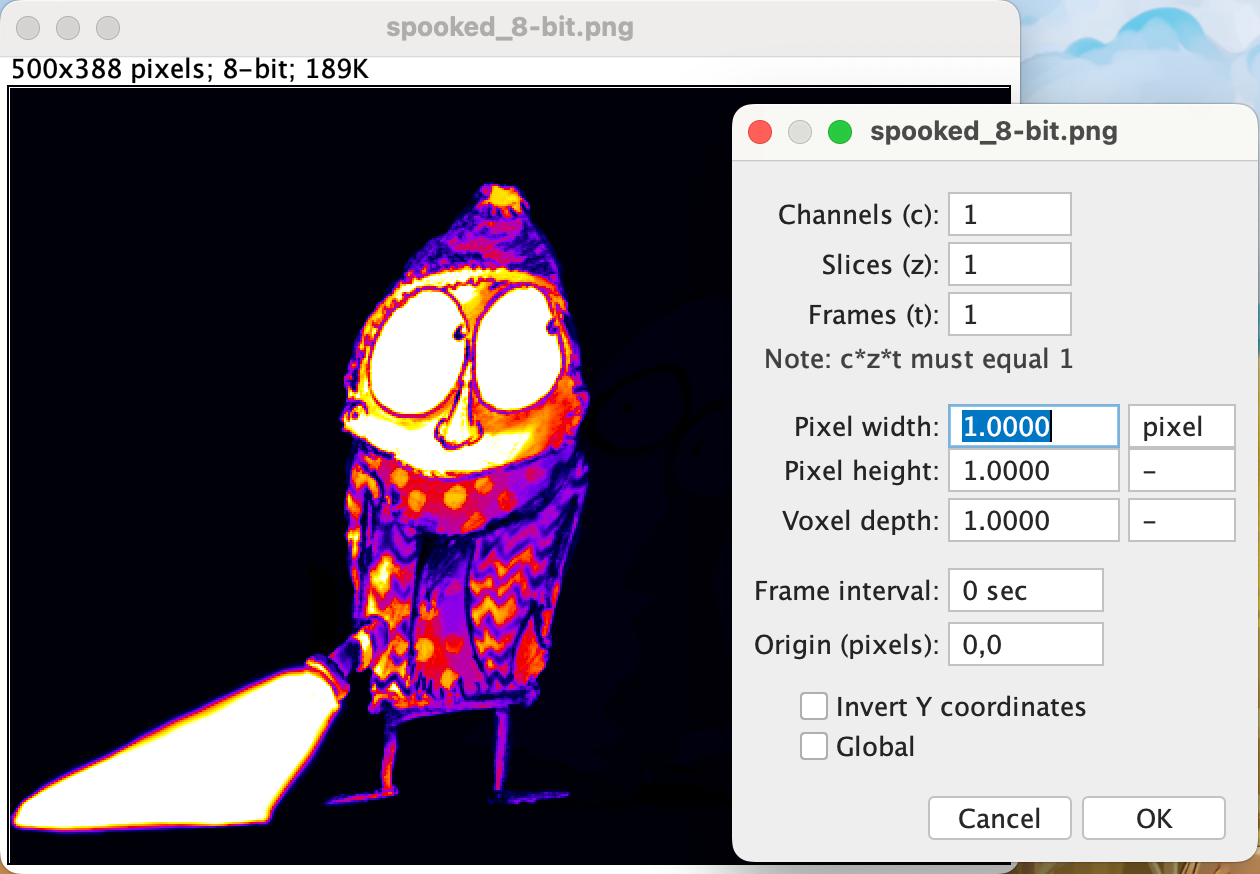1260x874 pixels.
Task: Enable Invert Y coordinates checkbox
Action: tap(814, 706)
